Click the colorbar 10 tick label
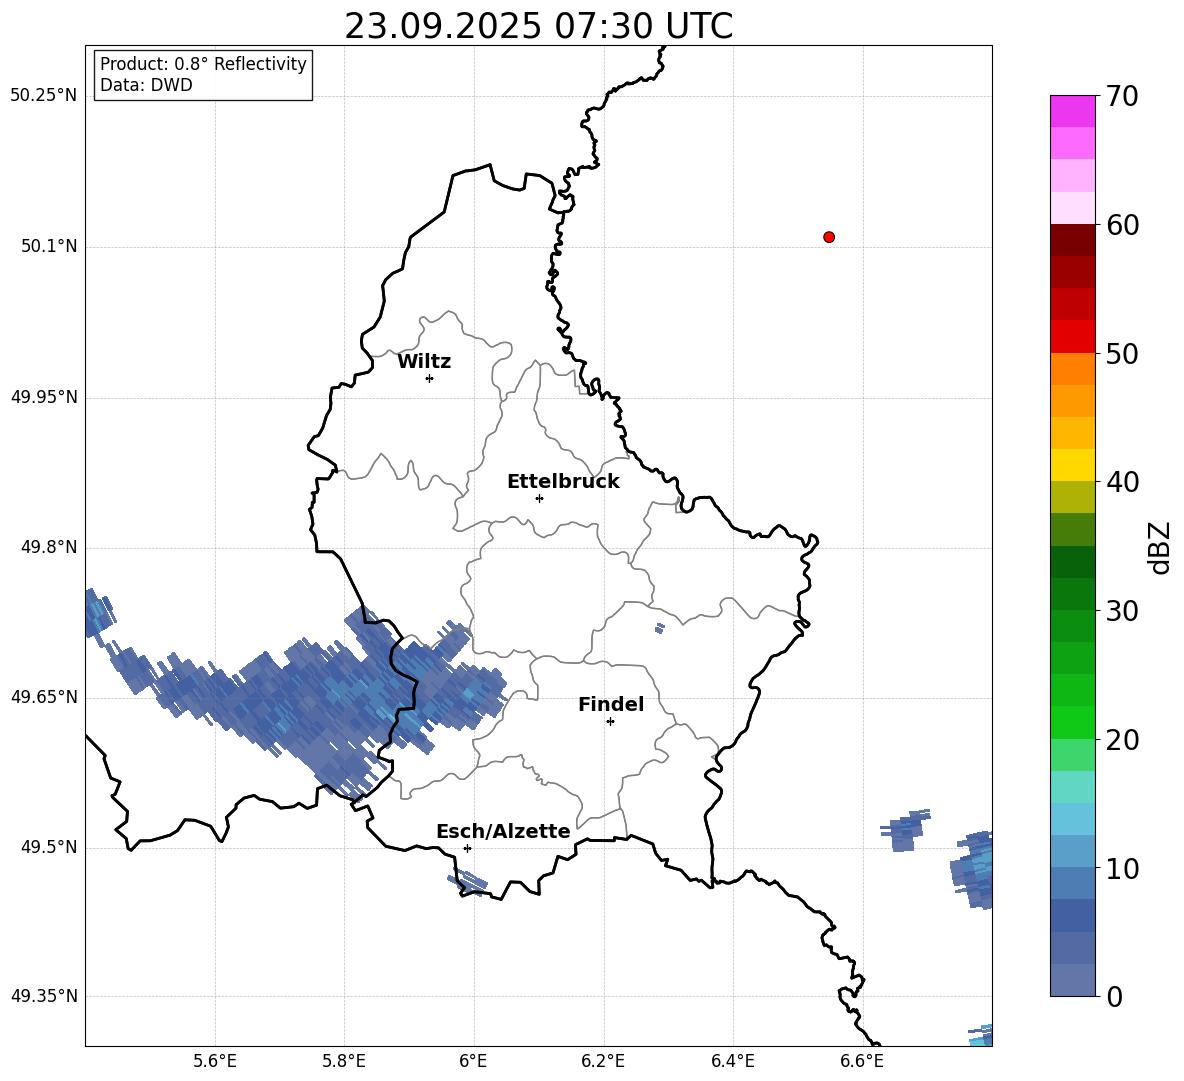Viewport: 1184px width, 1081px height. [x=1122, y=868]
